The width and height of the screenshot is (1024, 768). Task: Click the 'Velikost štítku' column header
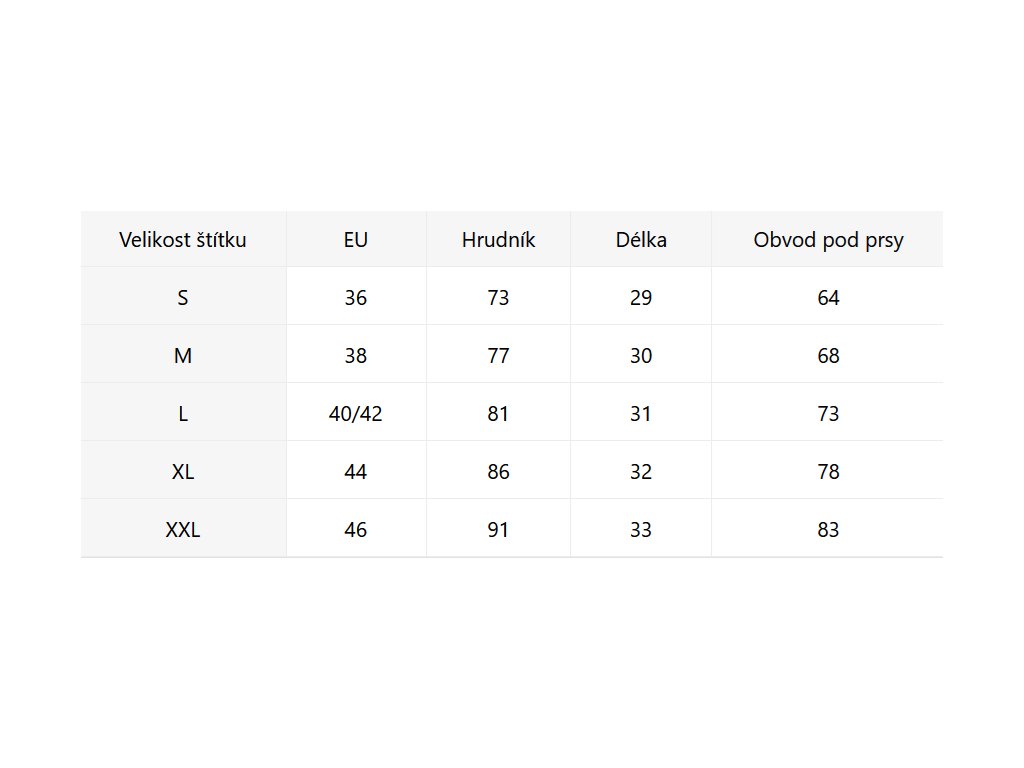click(183, 240)
